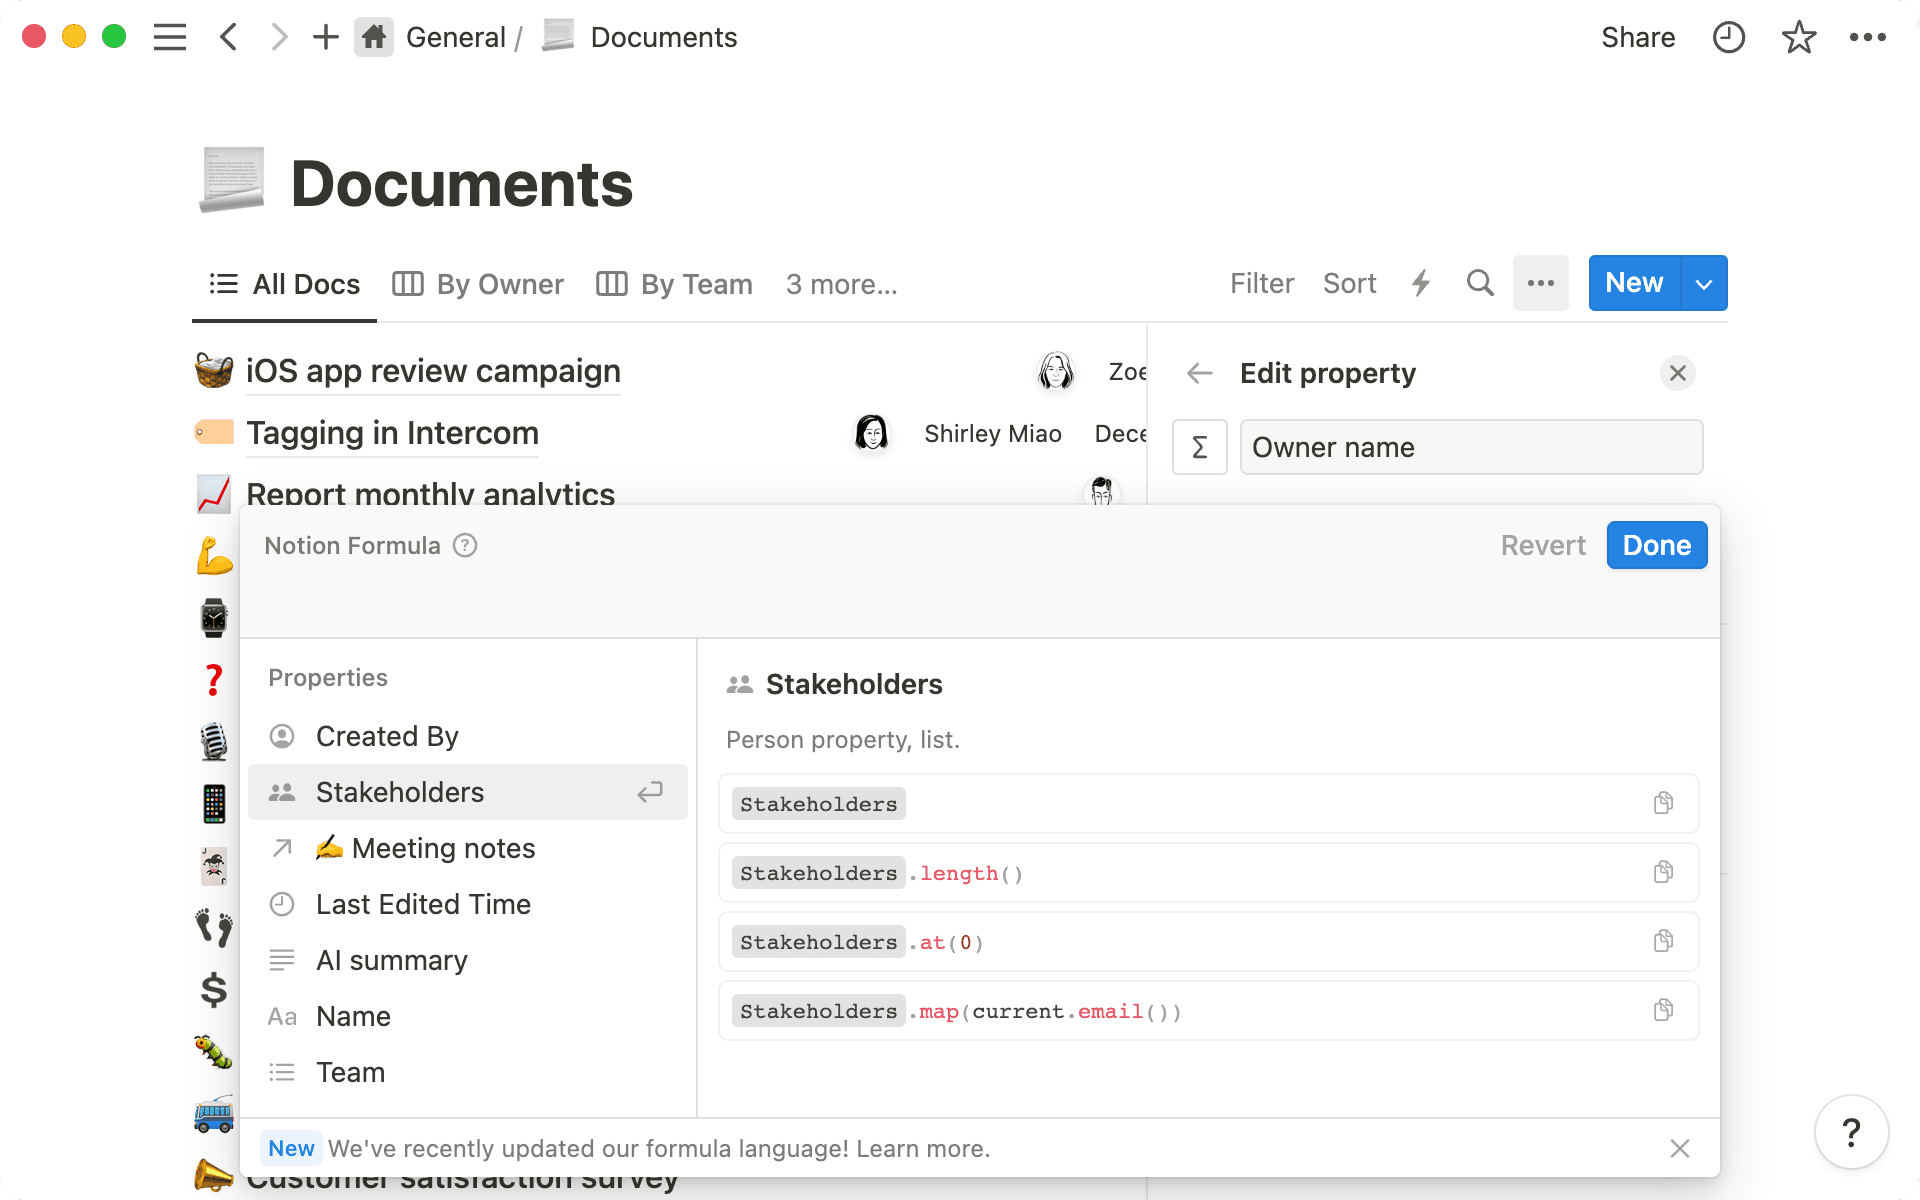
Task: Click the formula help question mark icon
Action: (465, 545)
